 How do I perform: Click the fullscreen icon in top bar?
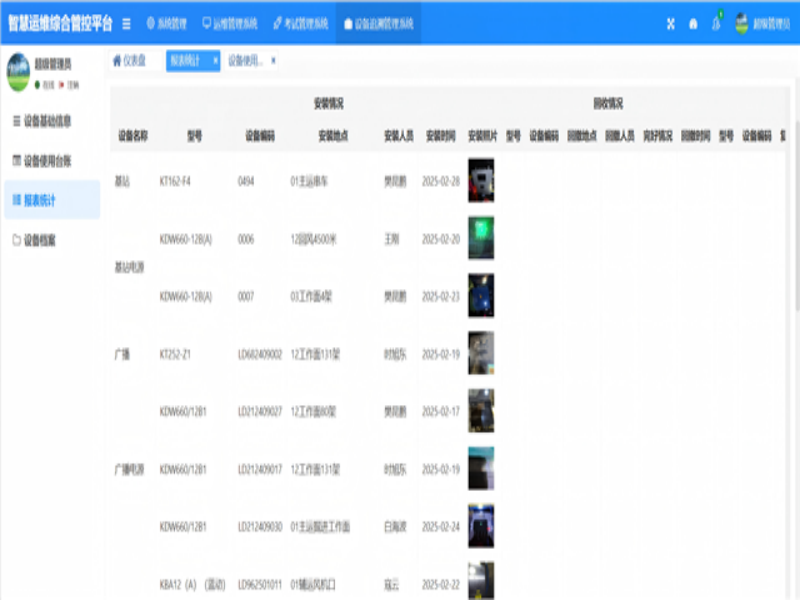(x=671, y=24)
